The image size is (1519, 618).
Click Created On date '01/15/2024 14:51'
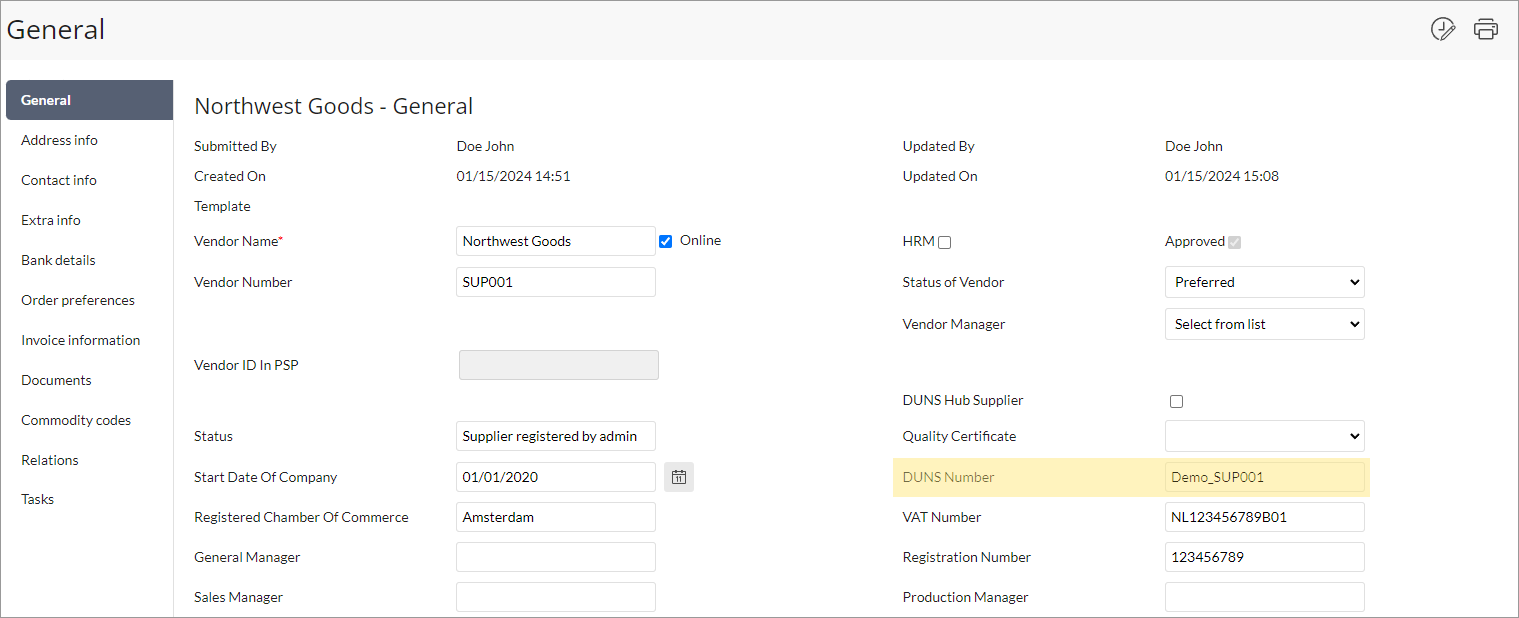tap(514, 176)
